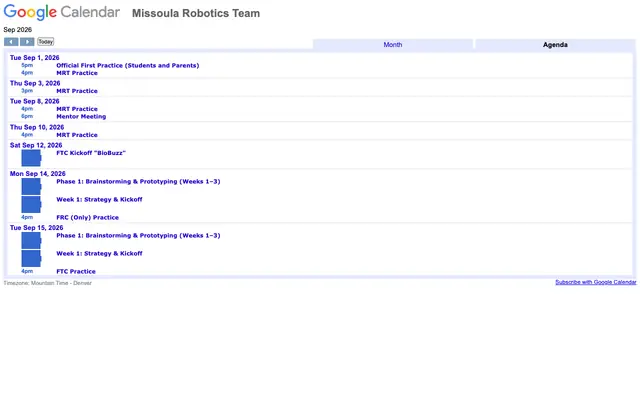This screenshot has height=400, width=640.
Task: Switch to the Month tab
Action: coord(393,44)
